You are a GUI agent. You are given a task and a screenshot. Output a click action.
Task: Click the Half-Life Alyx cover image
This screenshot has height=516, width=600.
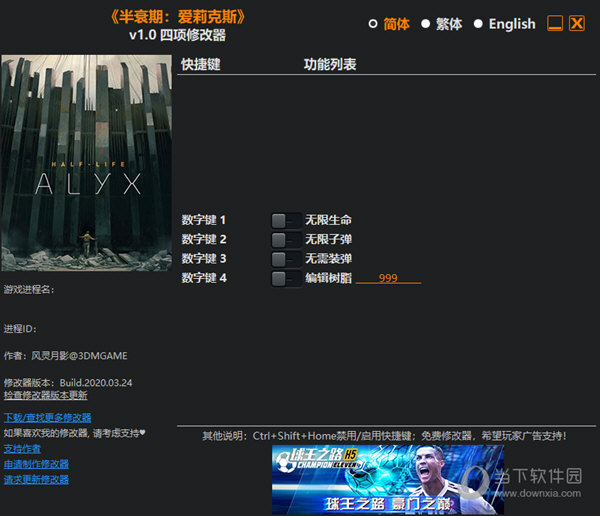[x=86, y=163]
